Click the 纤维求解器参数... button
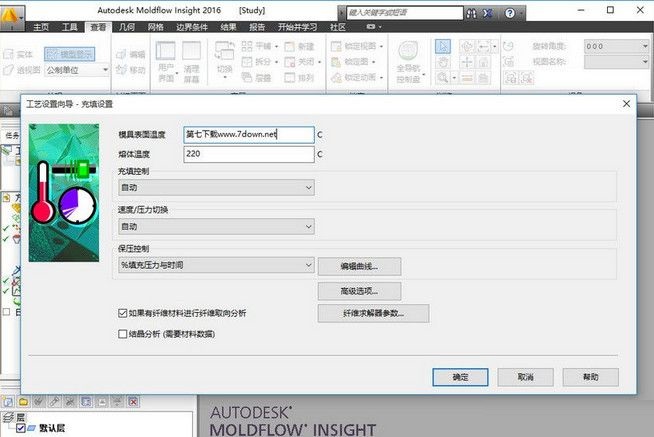This screenshot has width=654, height=437. pyautogui.click(x=373, y=313)
